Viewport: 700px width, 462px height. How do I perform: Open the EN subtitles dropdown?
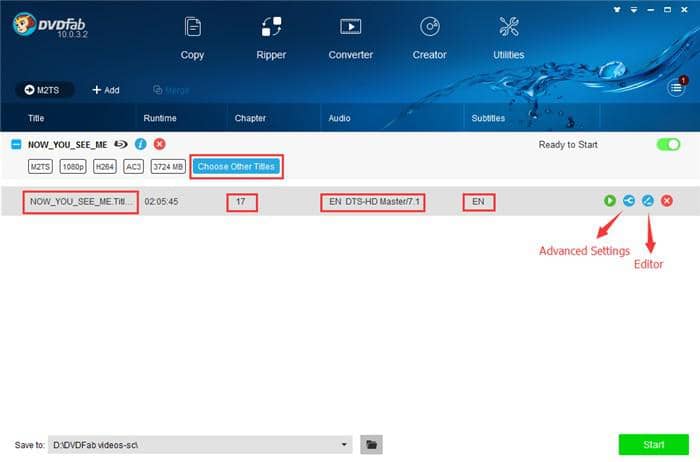tap(479, 202)
